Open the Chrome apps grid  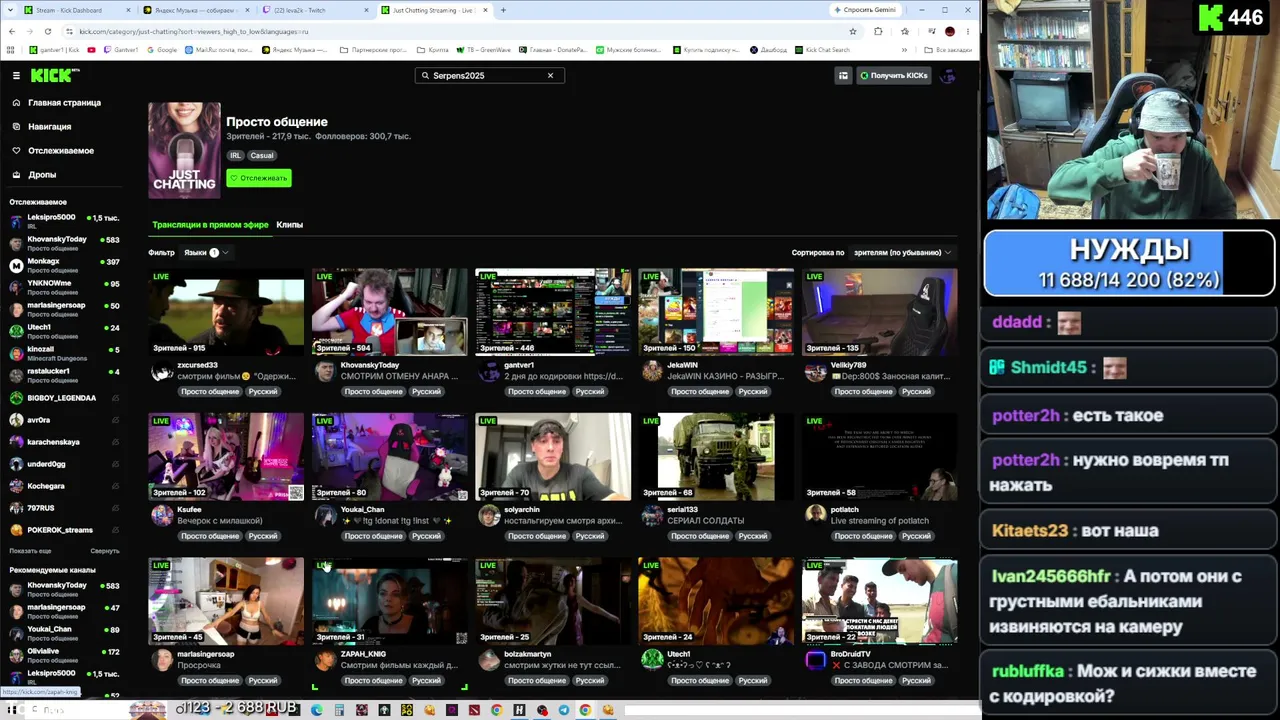point(11,50)
